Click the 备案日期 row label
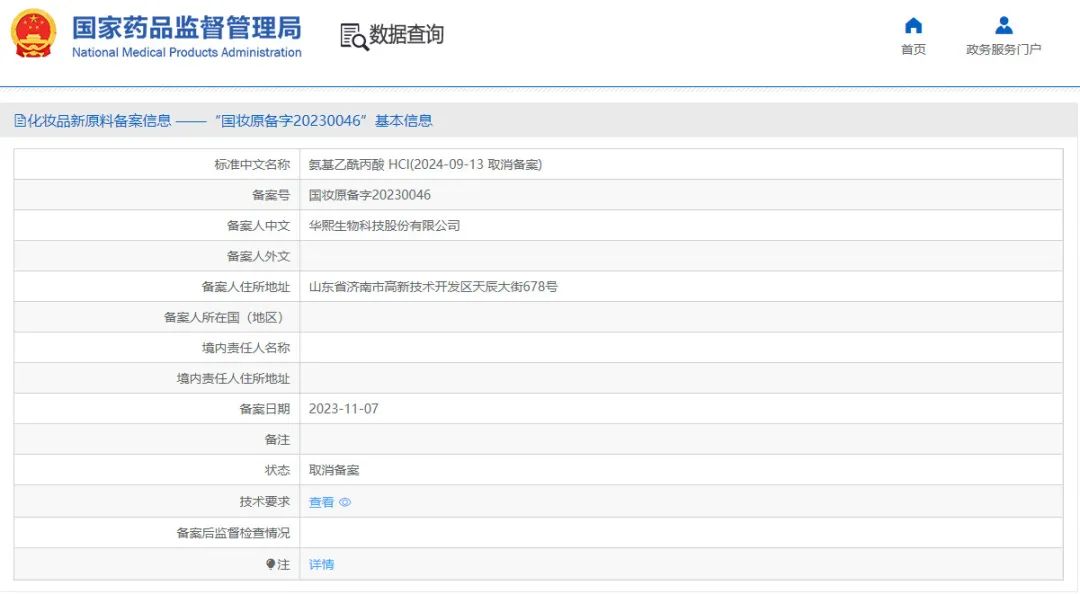 (264, 409)
